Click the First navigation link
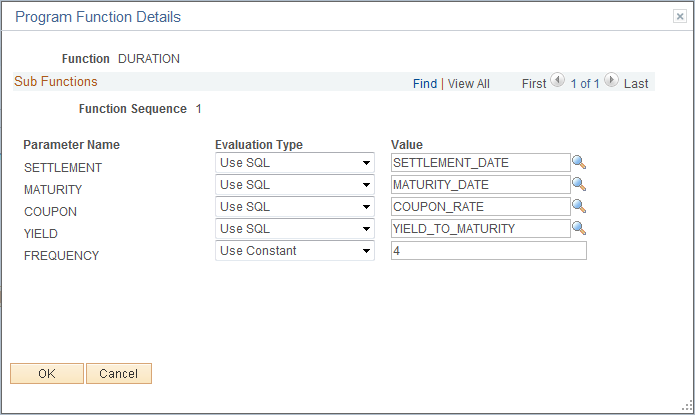The width and height of the screenshot is (695, 415). pos(534,84)
